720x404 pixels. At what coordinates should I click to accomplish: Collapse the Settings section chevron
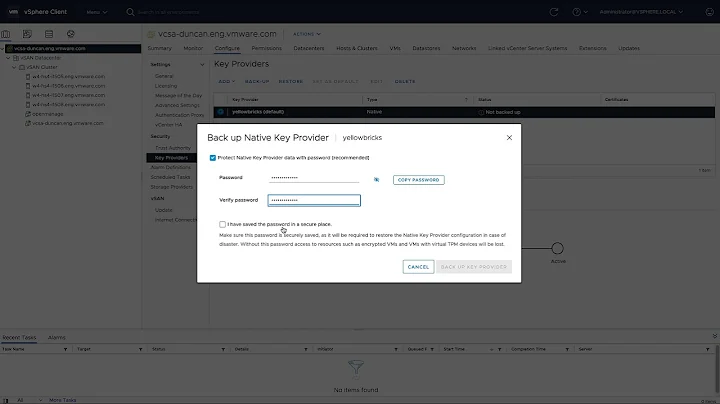point(202,65)
